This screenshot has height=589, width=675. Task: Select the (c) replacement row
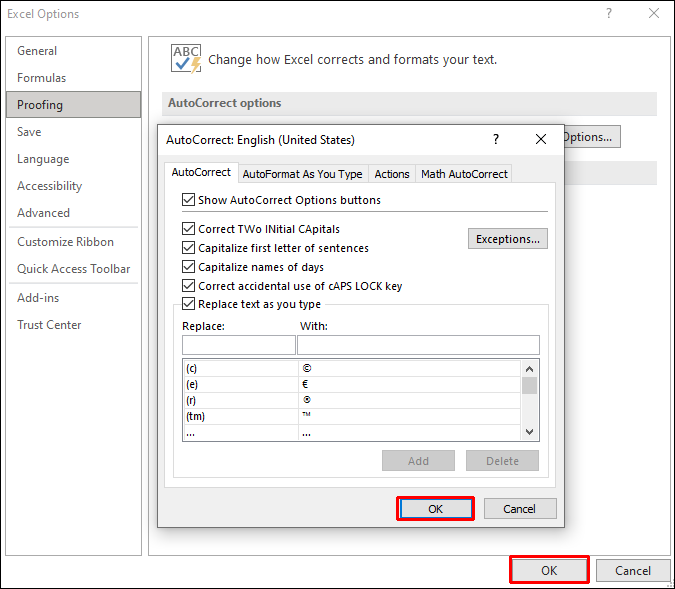pos(352,369)
